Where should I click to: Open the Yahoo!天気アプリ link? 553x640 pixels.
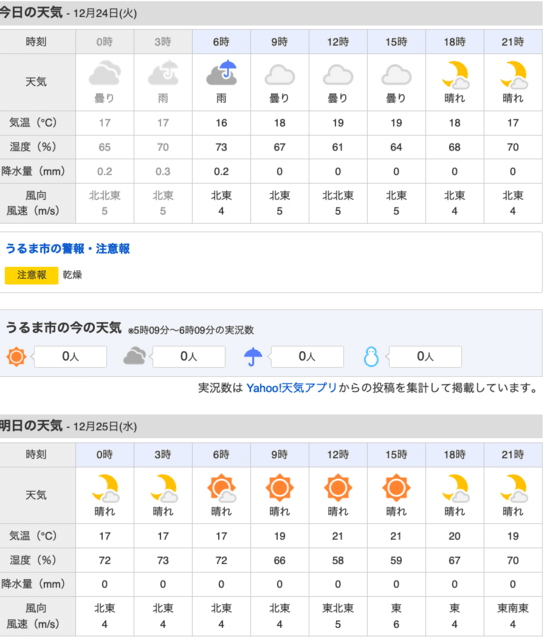click(x=292, y=388)
